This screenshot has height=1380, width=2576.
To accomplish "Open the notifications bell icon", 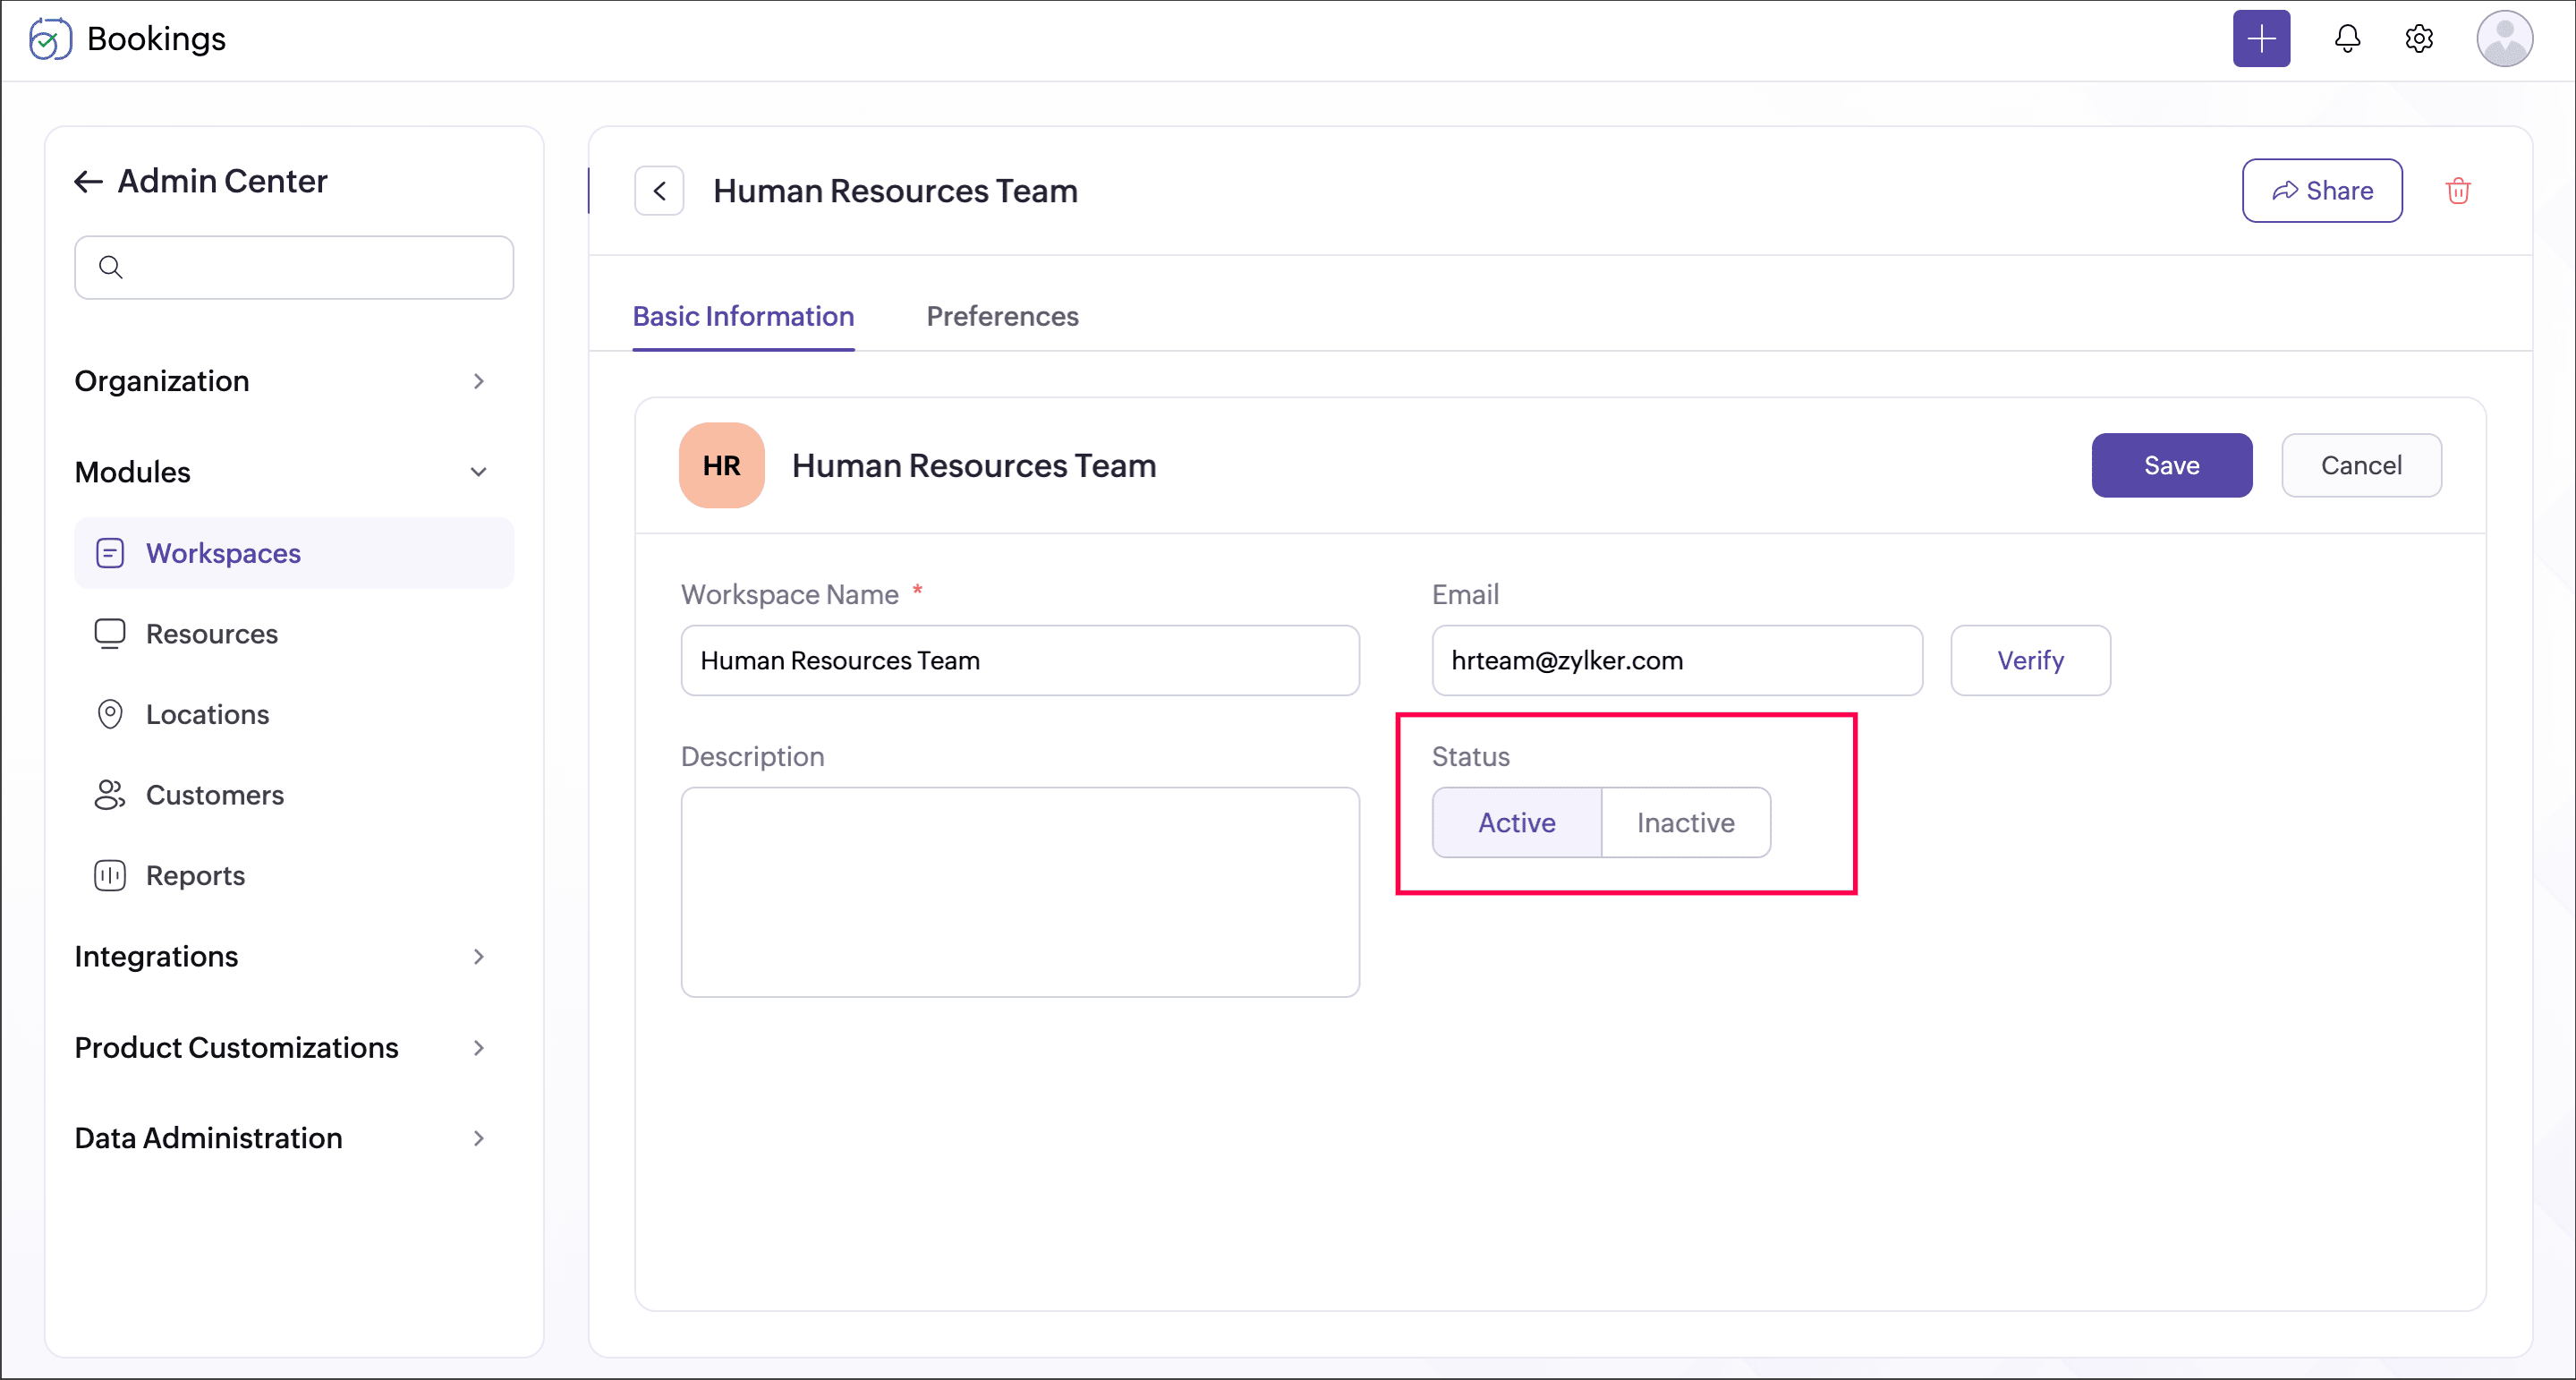I will [x=2347, y=39].
